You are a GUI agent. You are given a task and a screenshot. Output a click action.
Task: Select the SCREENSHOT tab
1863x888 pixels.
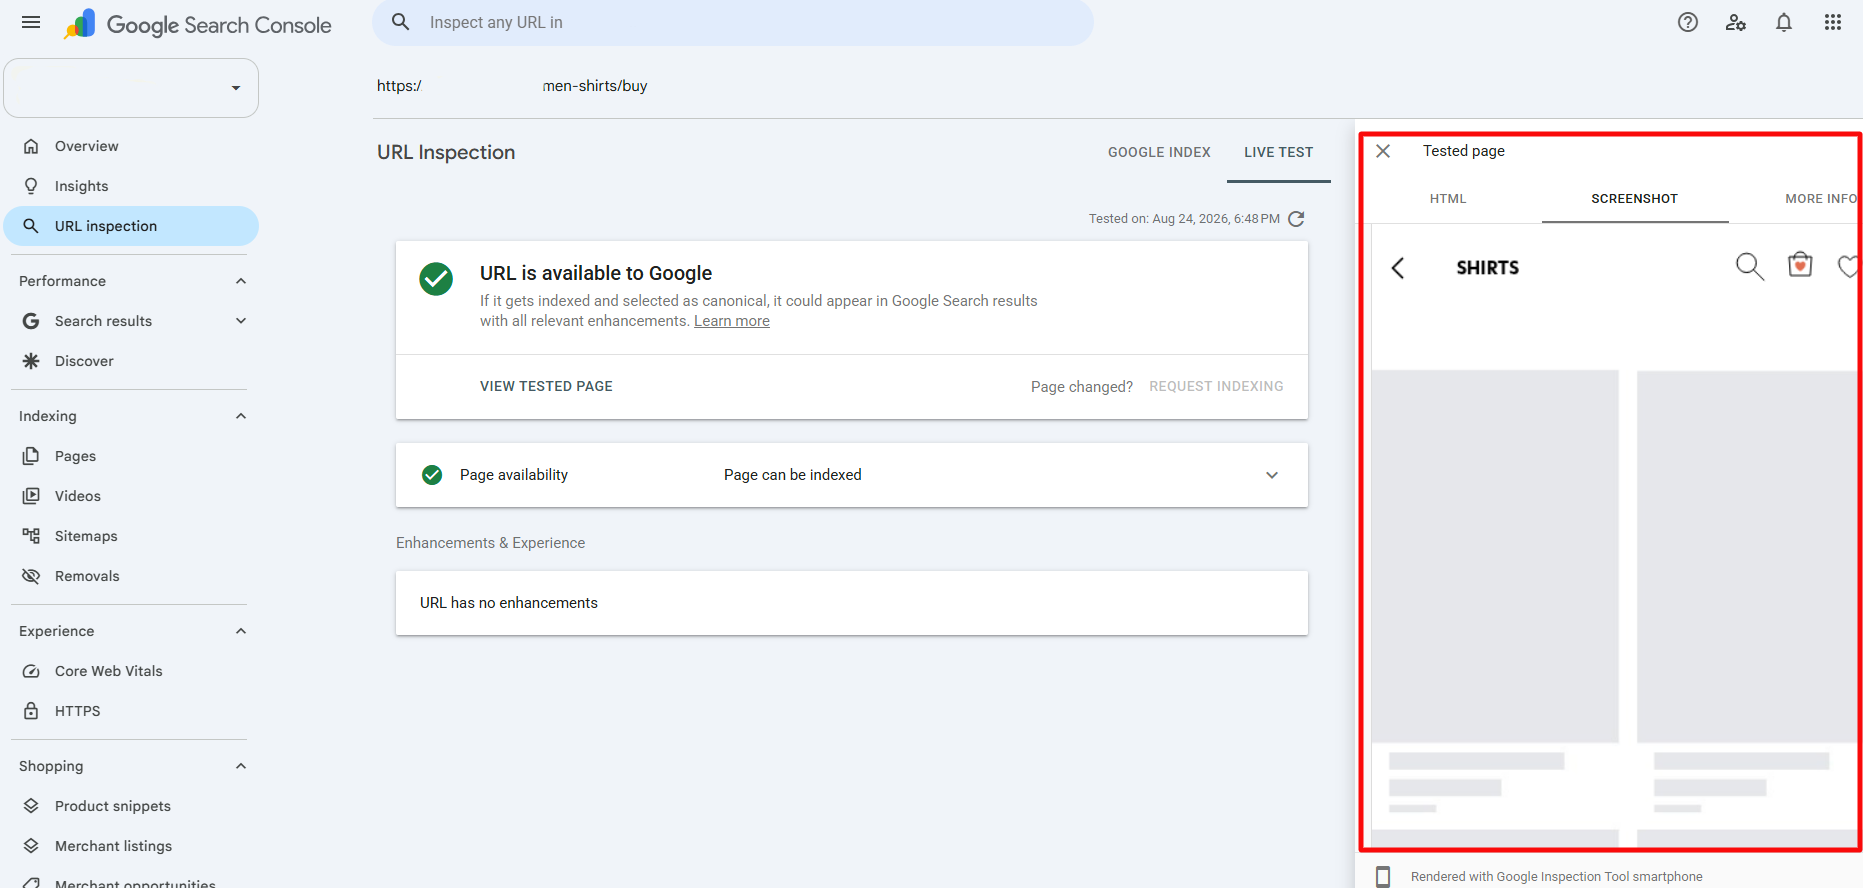(x=1635, y=199)
